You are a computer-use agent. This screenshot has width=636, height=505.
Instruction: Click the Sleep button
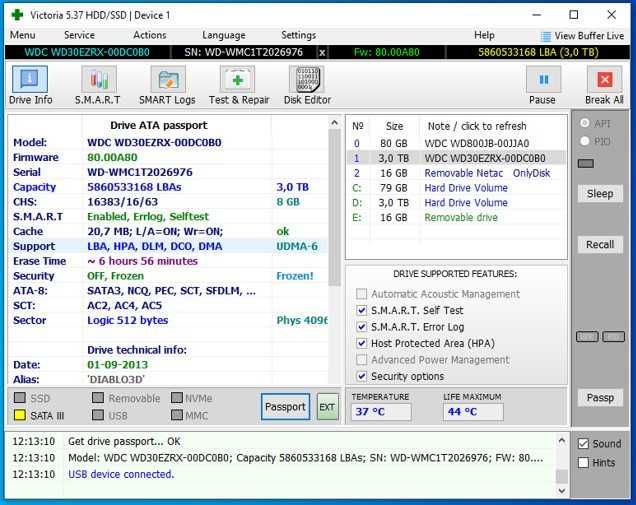tap(600, 193)
